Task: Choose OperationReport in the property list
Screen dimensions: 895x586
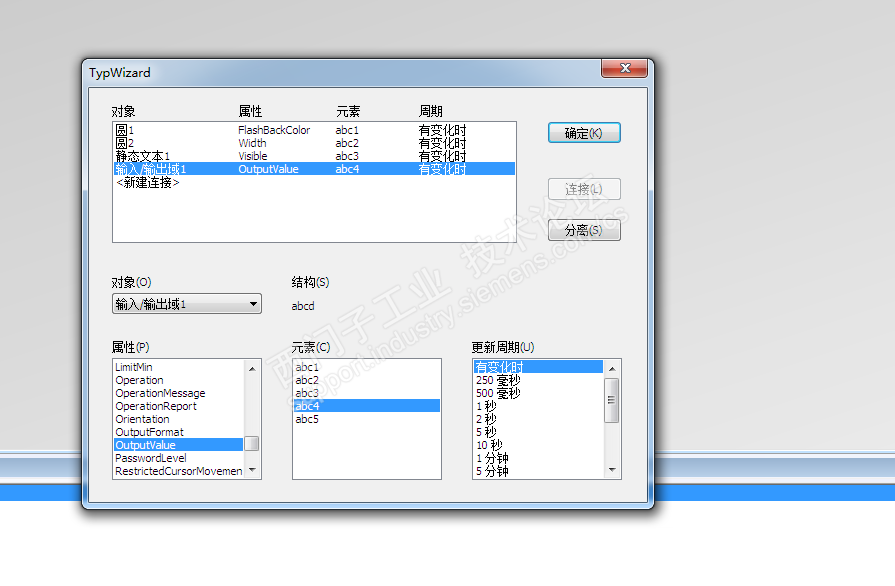Action: (179, 406)
